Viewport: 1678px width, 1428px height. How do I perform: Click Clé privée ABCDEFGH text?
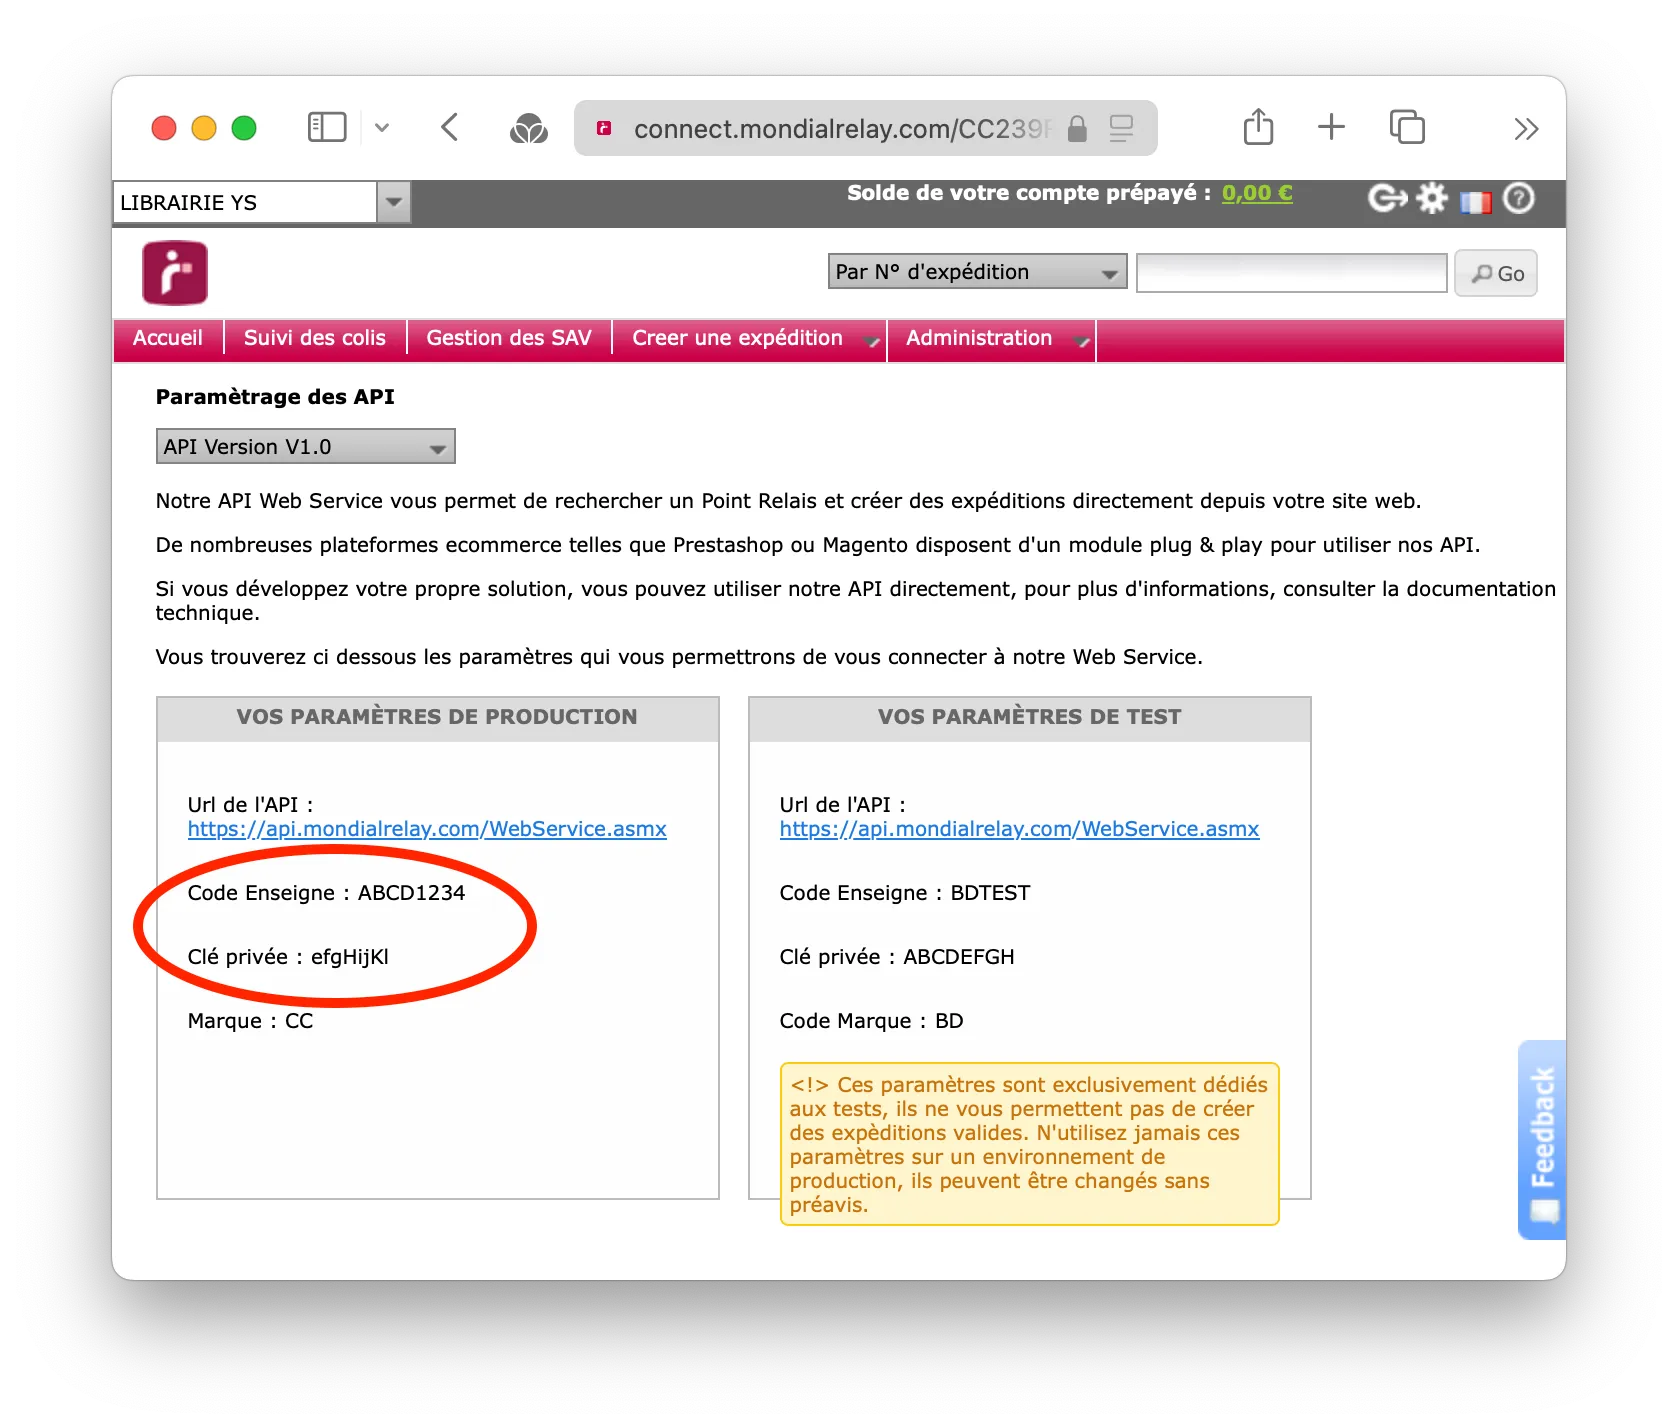click(897, 957)
